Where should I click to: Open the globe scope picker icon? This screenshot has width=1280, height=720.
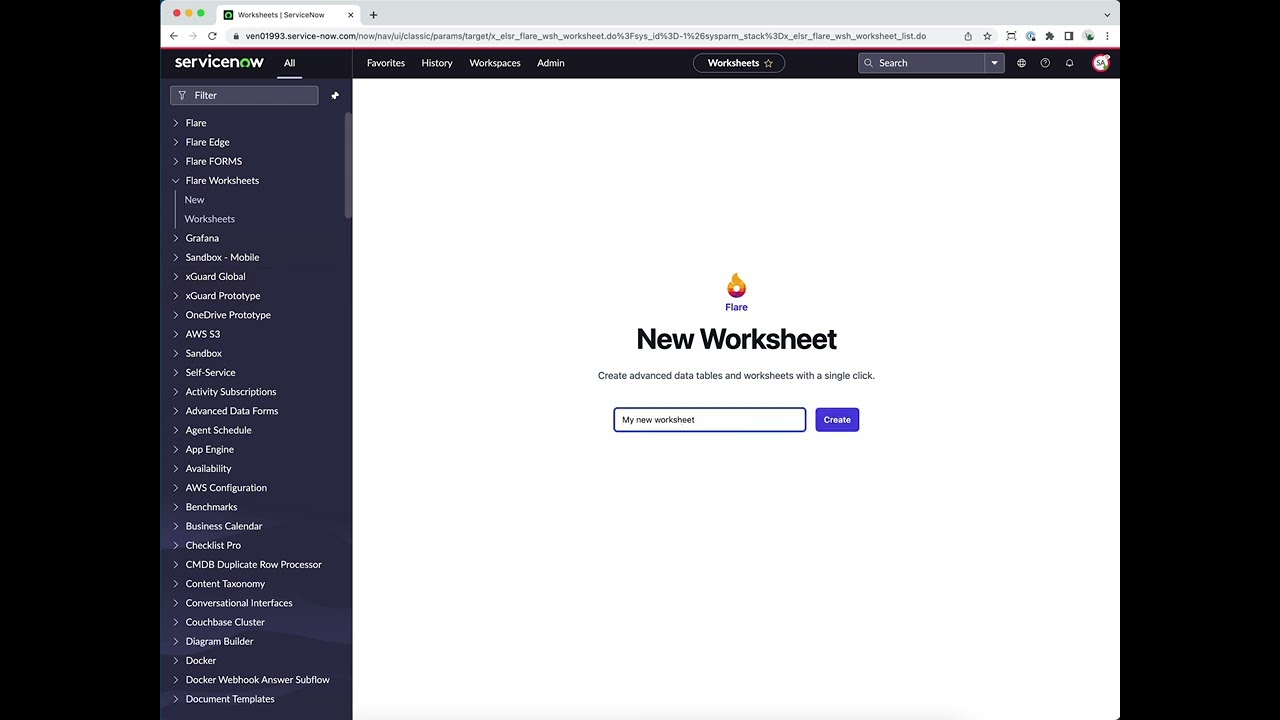pos(1021,63)
